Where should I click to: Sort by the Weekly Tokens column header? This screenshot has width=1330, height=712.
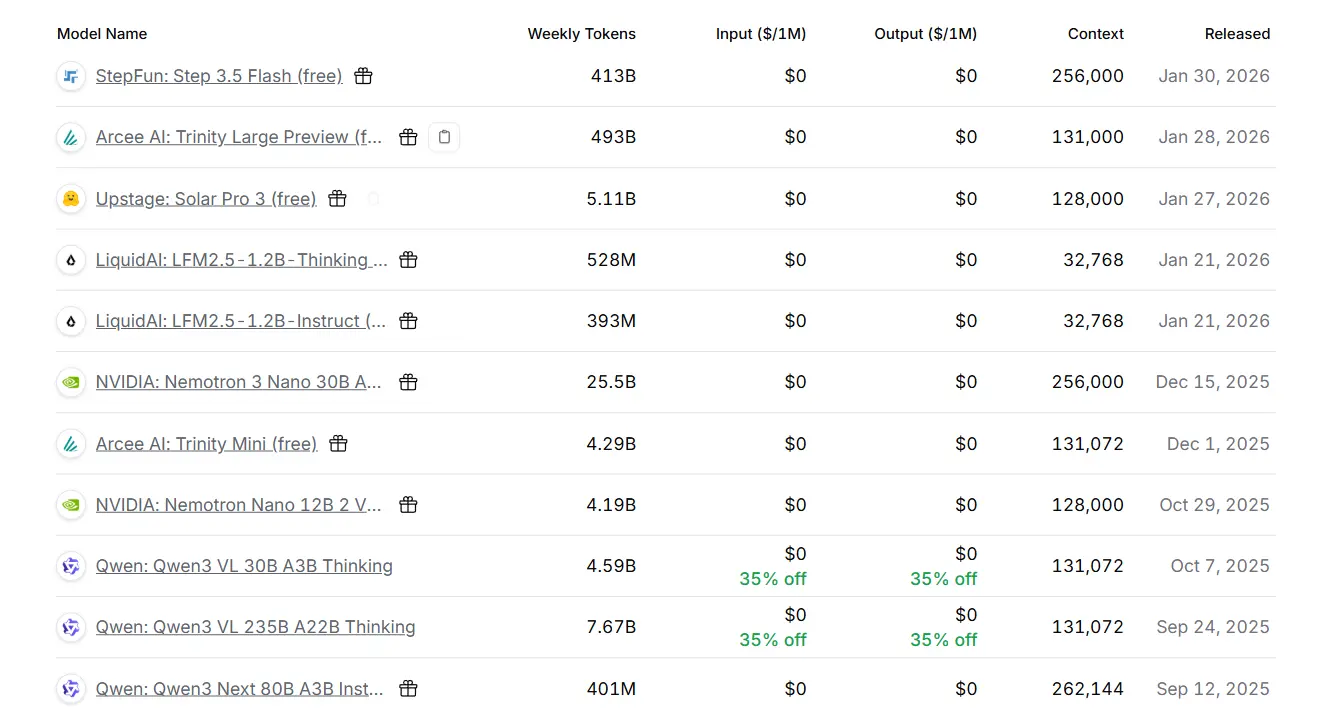[x=581, y=34]
